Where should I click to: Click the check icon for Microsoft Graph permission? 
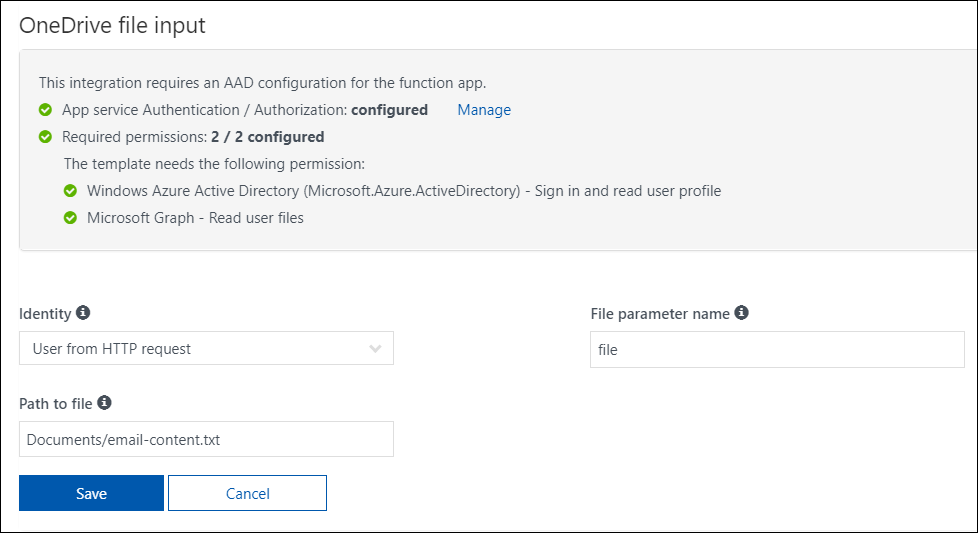[x=70, y=217]
